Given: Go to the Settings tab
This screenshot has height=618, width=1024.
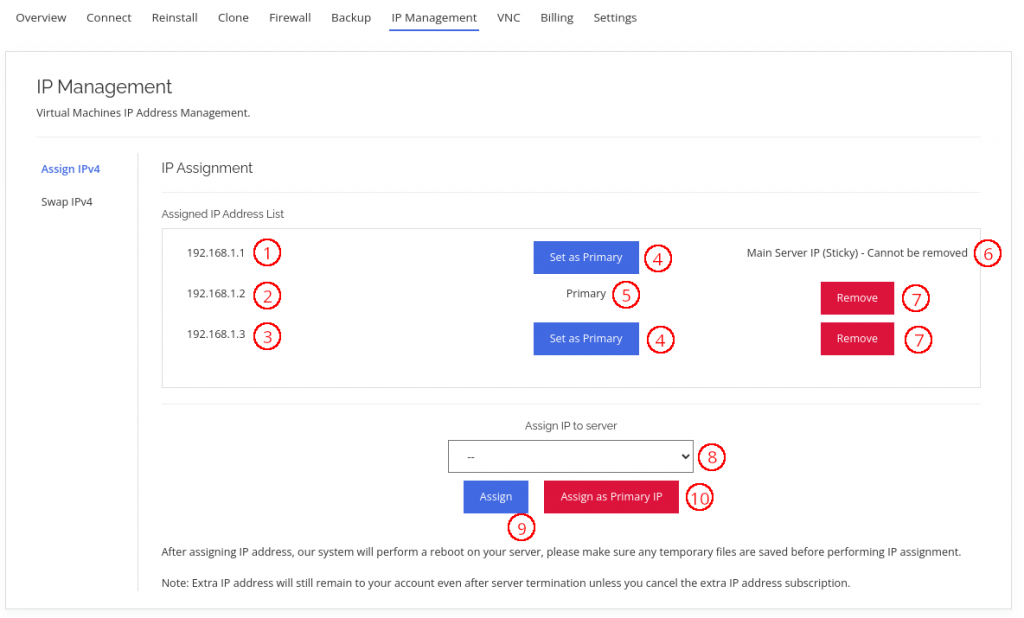Looking at the screenshot, I should pyautogui.click(x=614, y=17).
